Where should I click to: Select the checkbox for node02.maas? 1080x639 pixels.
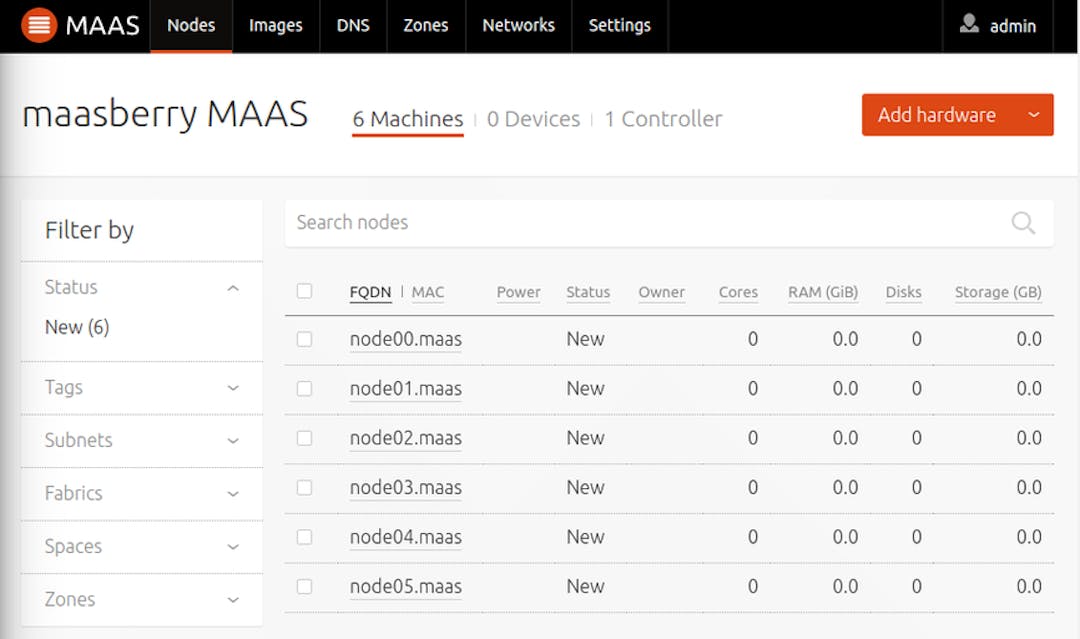(305, 438)
